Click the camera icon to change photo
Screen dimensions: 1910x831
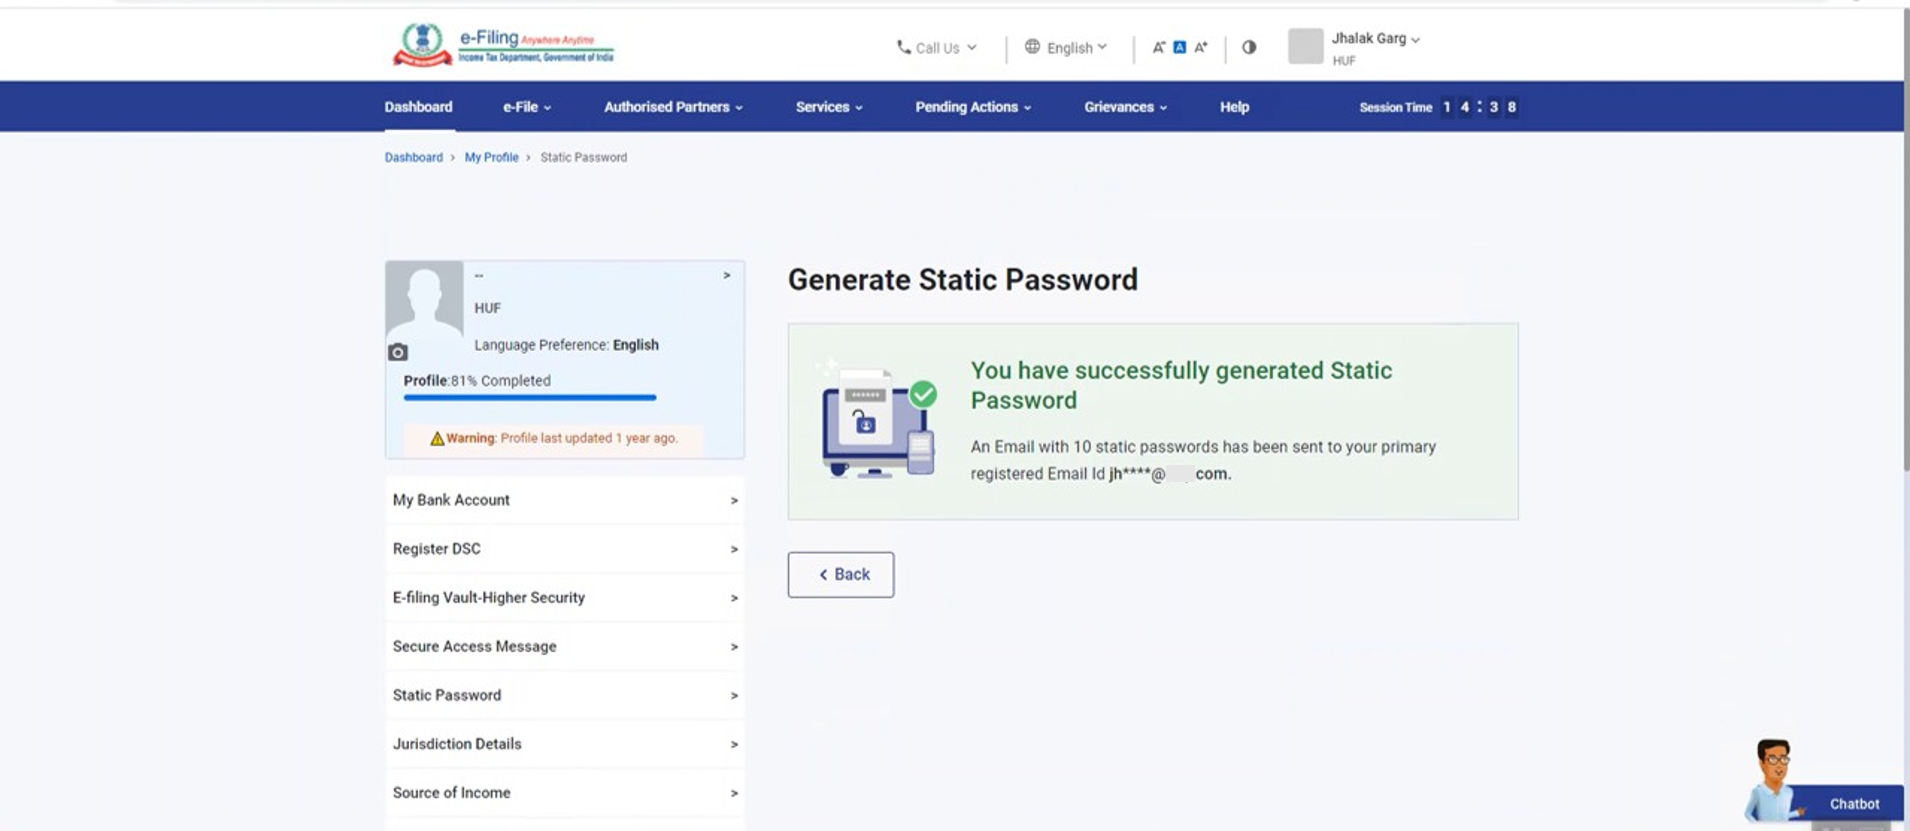tap(398, 352)
